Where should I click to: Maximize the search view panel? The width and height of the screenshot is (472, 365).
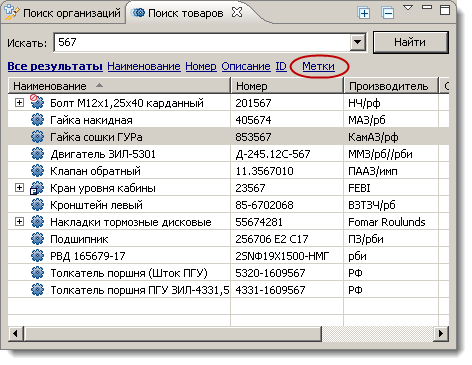[445, 10]
